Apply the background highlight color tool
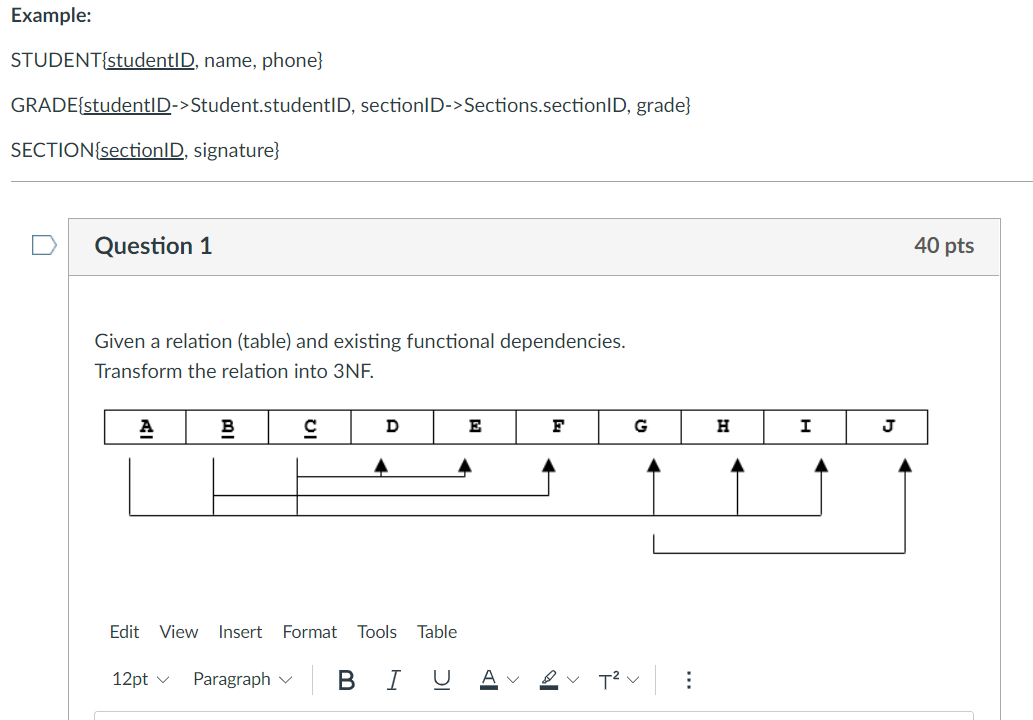The width and height of the screenshot is (1033, 720). 547,679
